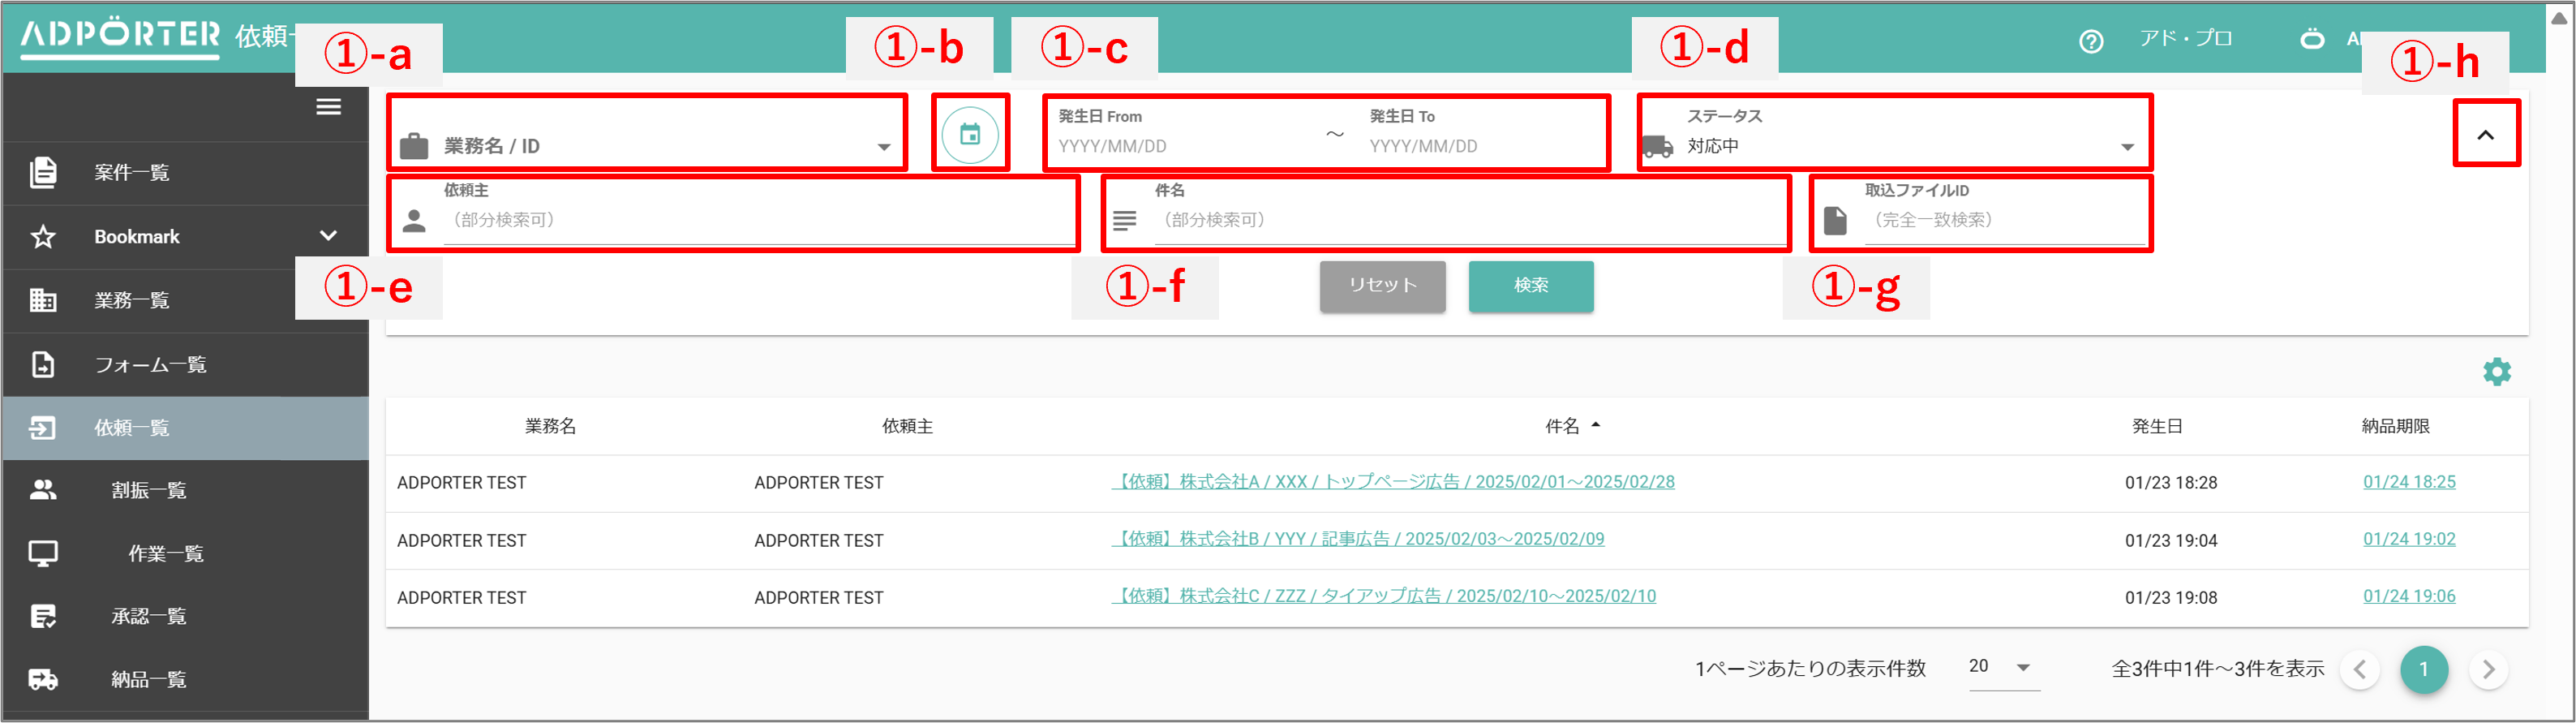
Task: Expand the Bookmark submenu chevron
Action: [x=328, y=236]
